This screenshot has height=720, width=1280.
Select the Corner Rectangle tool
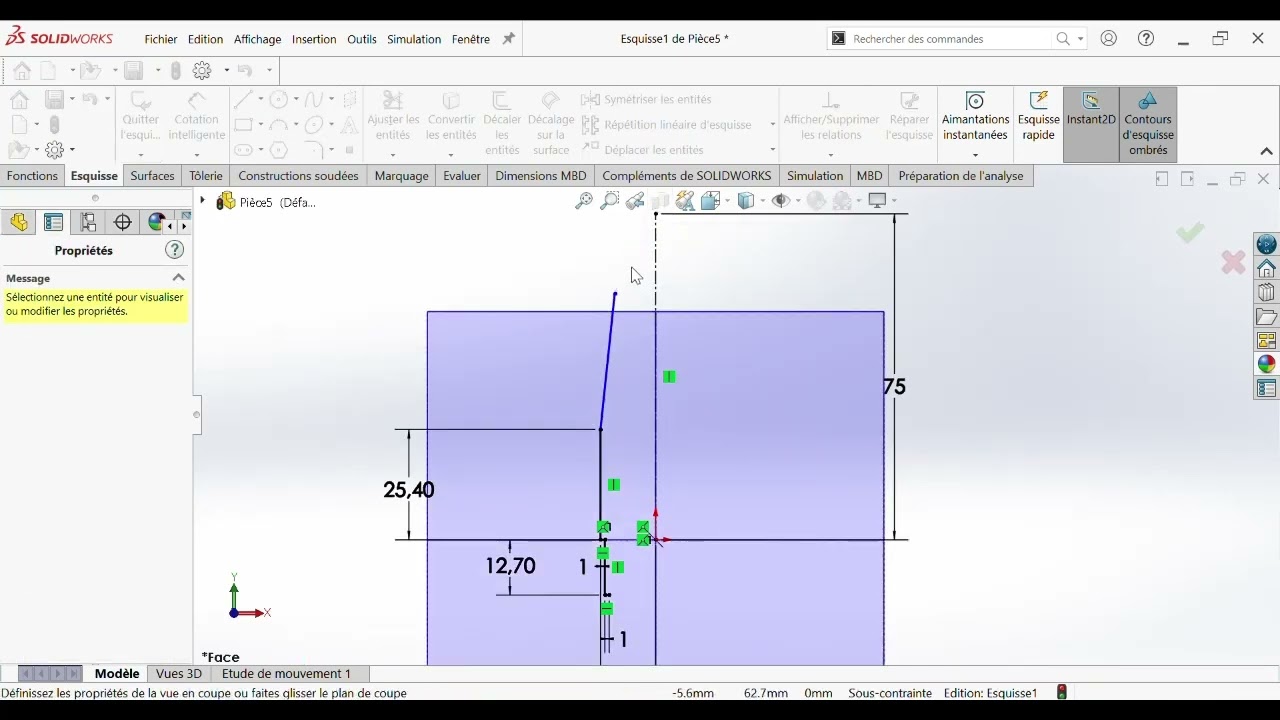coord(242,125)
